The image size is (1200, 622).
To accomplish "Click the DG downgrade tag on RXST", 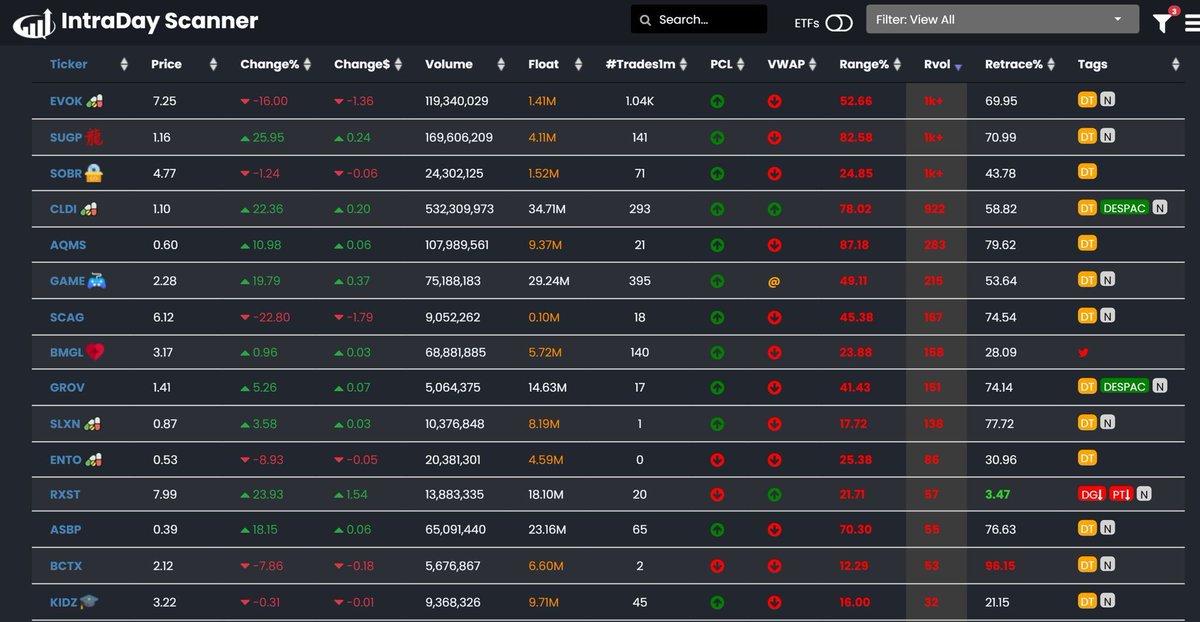I will coord(1091,494).
